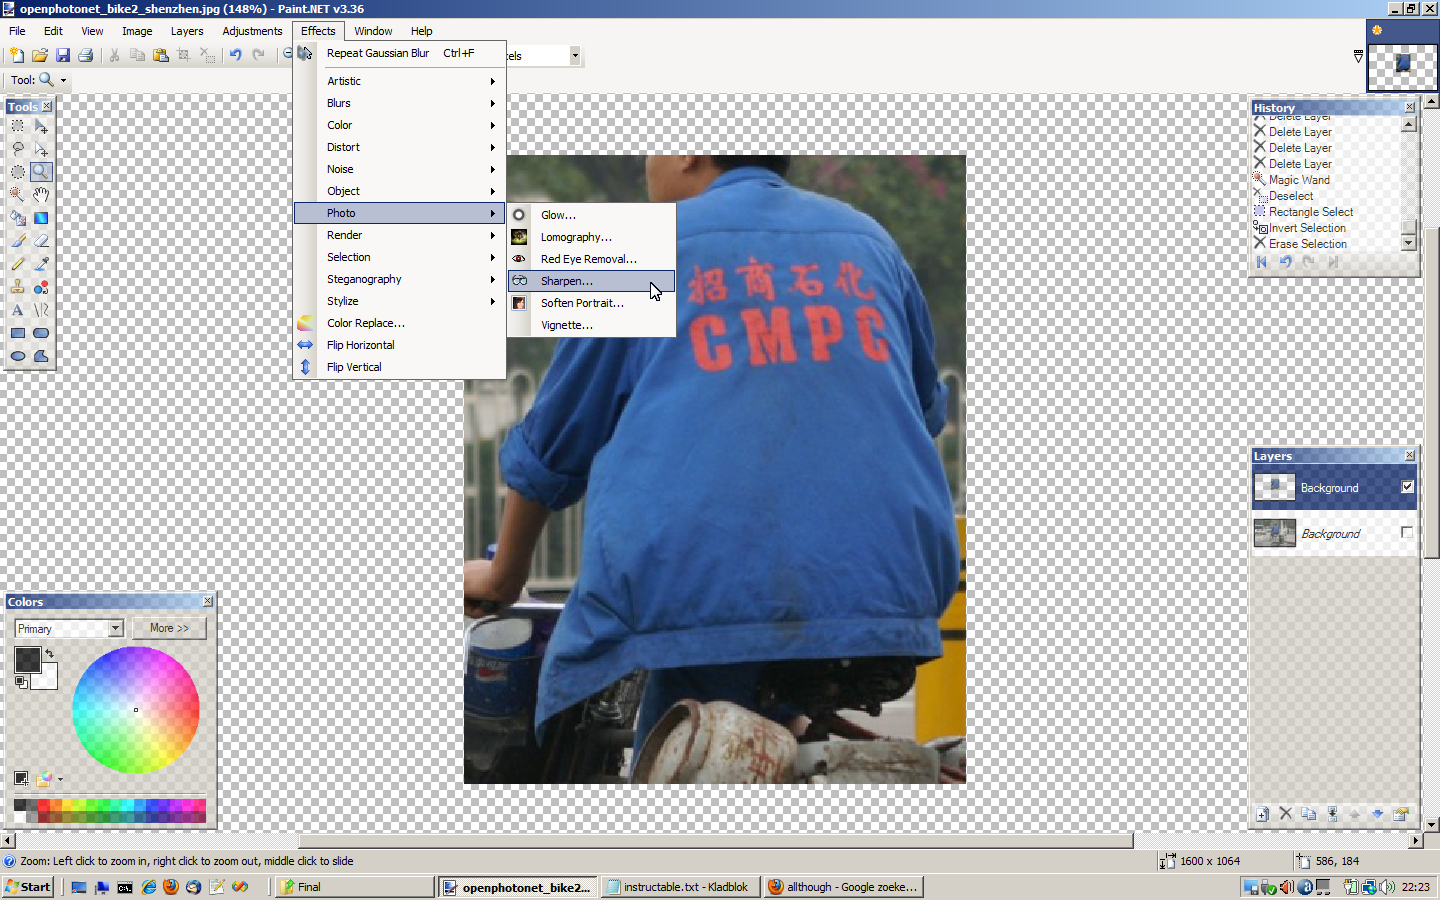
Task: Choose the Magic Wand tool
Action: coord(17,194)
